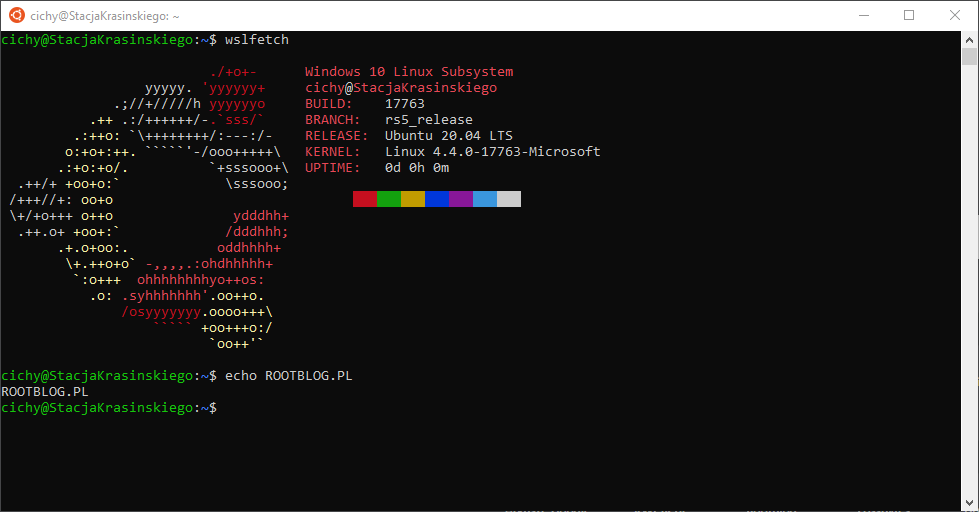Click the branch value 'rs5_release'
979x512 pixels.
[429, 120]
